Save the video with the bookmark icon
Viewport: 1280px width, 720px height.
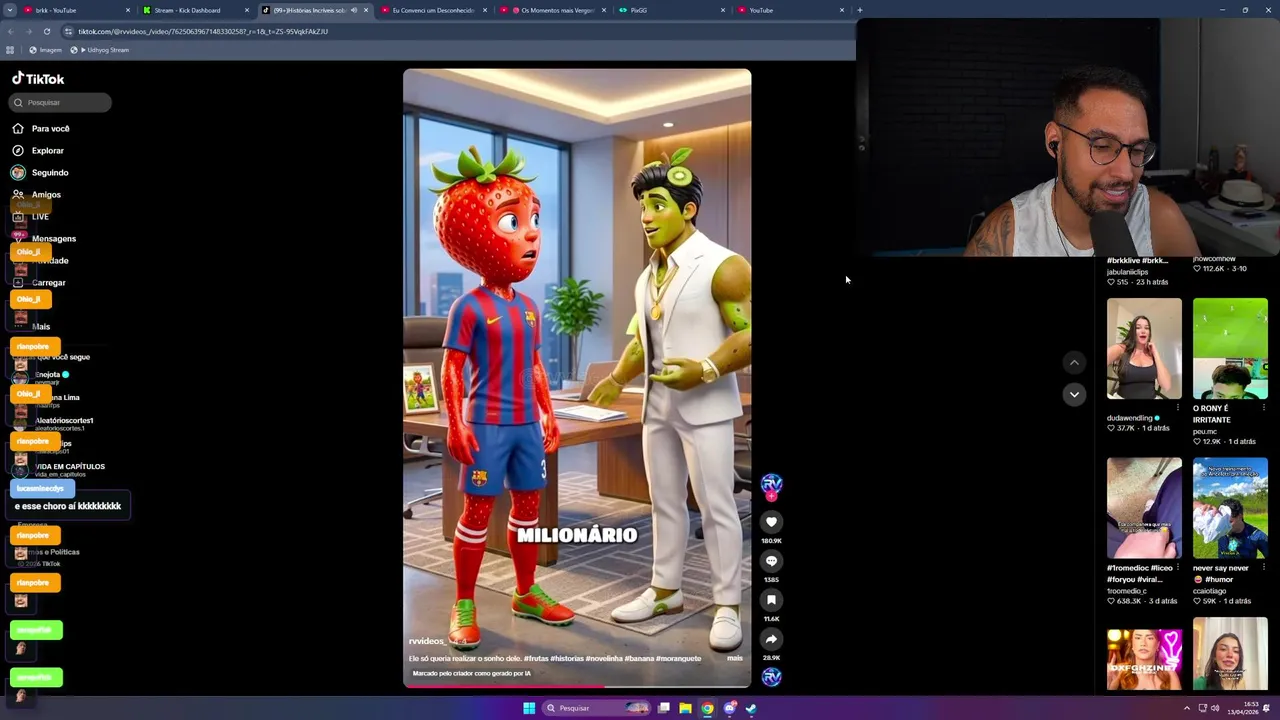coord(771,600)
